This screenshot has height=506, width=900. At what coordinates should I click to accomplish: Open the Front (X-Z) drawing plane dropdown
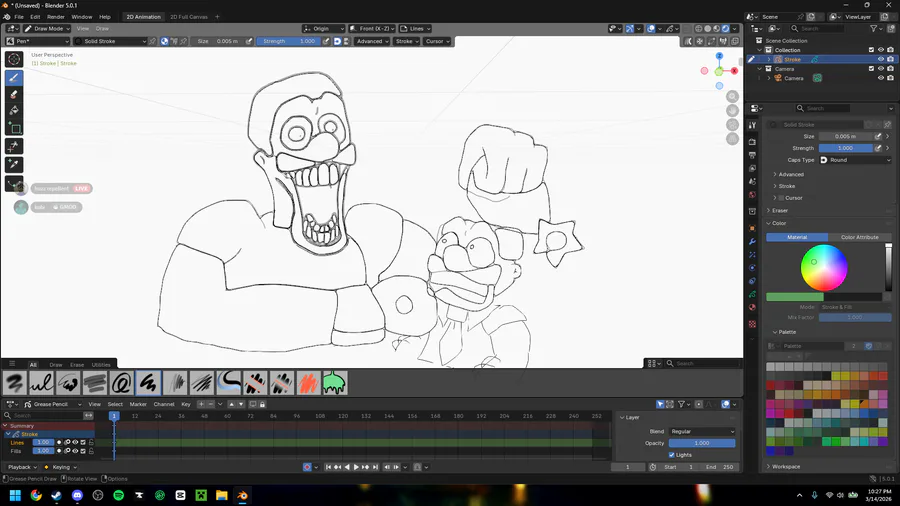[x=373, y=28]
